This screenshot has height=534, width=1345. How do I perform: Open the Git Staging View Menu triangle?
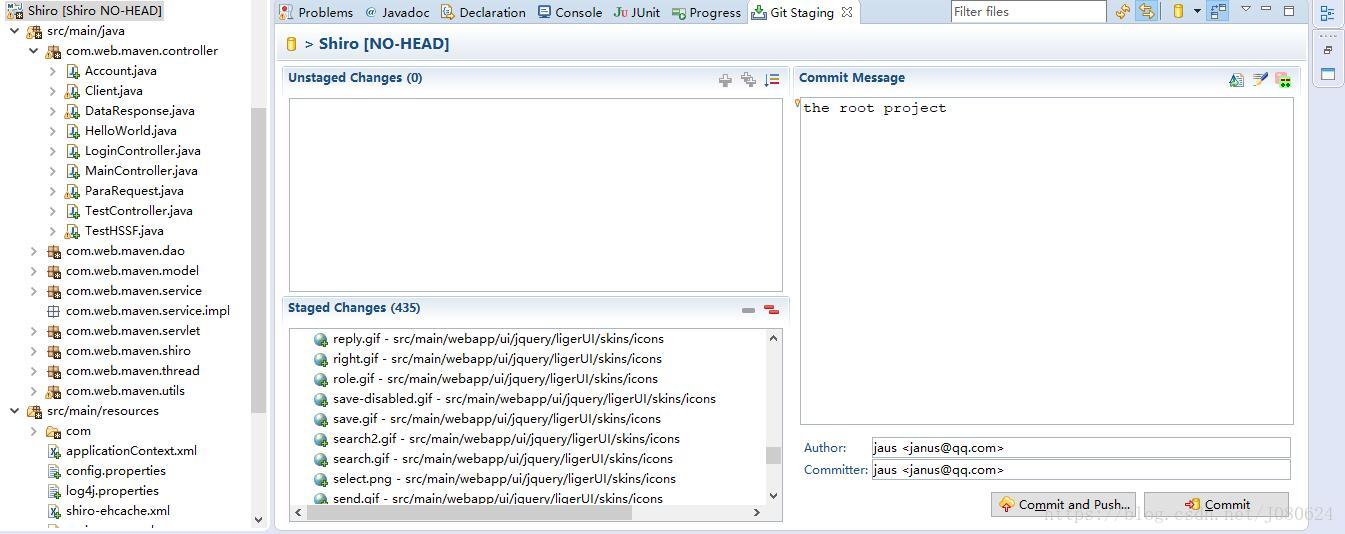click(x=1246, y=10)
